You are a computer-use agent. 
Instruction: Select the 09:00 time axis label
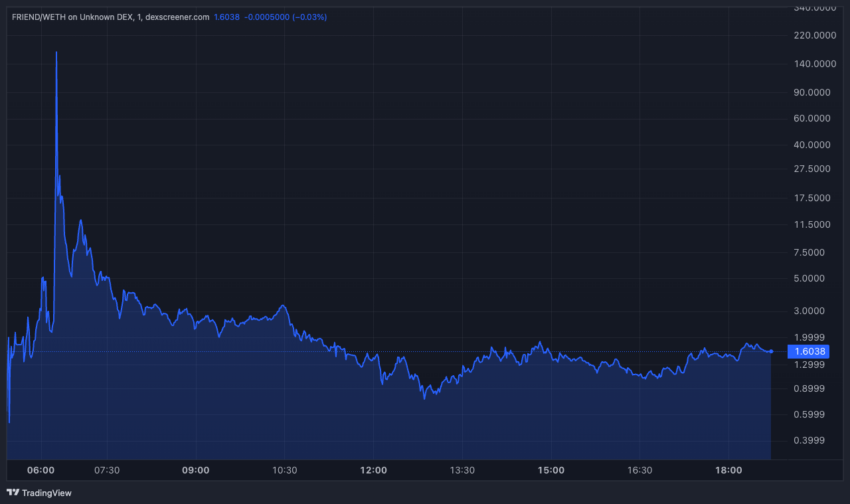point(195,470)
